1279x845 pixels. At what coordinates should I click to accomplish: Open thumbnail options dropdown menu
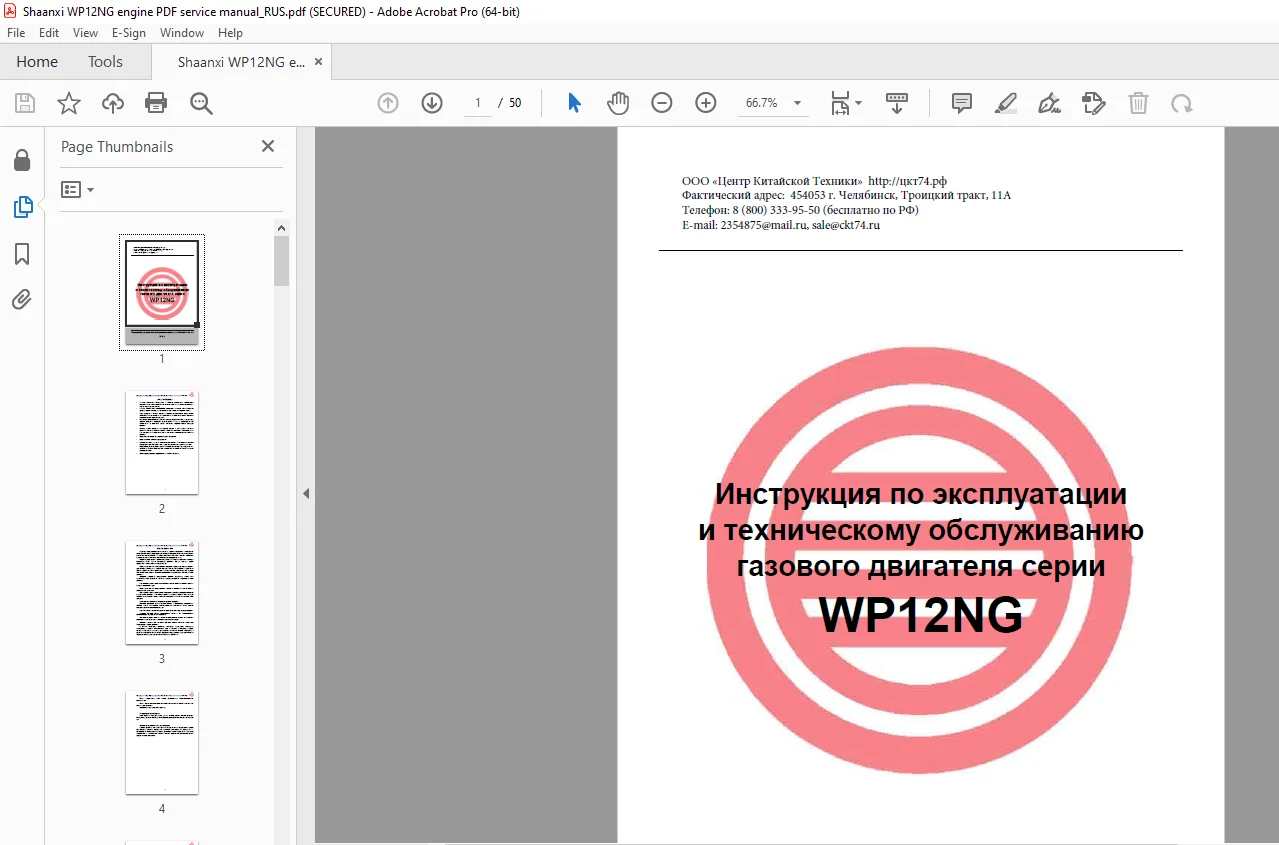[x=78, y=189]
